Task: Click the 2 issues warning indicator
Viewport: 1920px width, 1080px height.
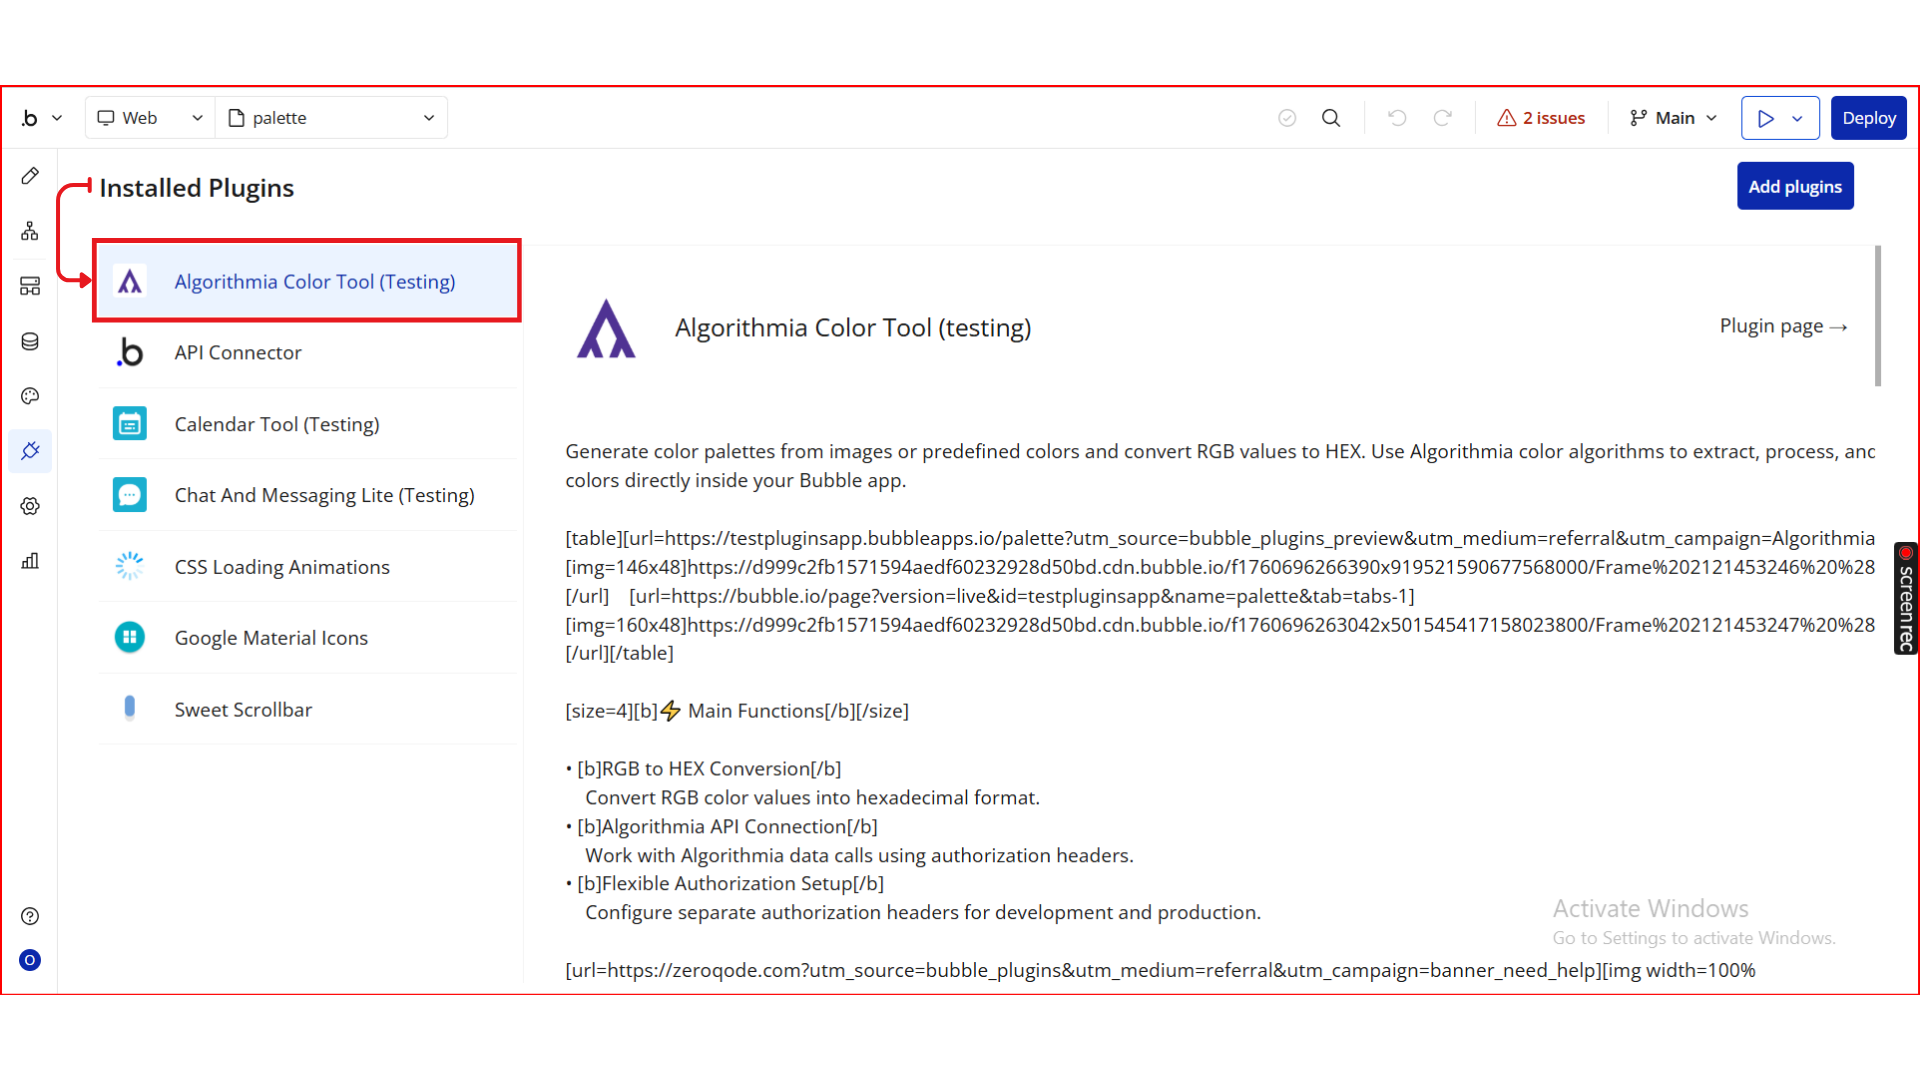Action: coord(1541,118)
